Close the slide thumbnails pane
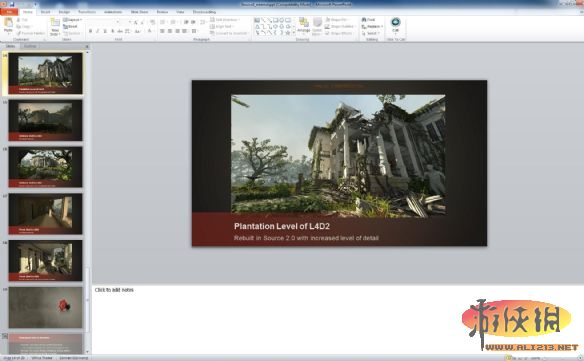The width and height of the screenshot is (584, 361). 87,46
